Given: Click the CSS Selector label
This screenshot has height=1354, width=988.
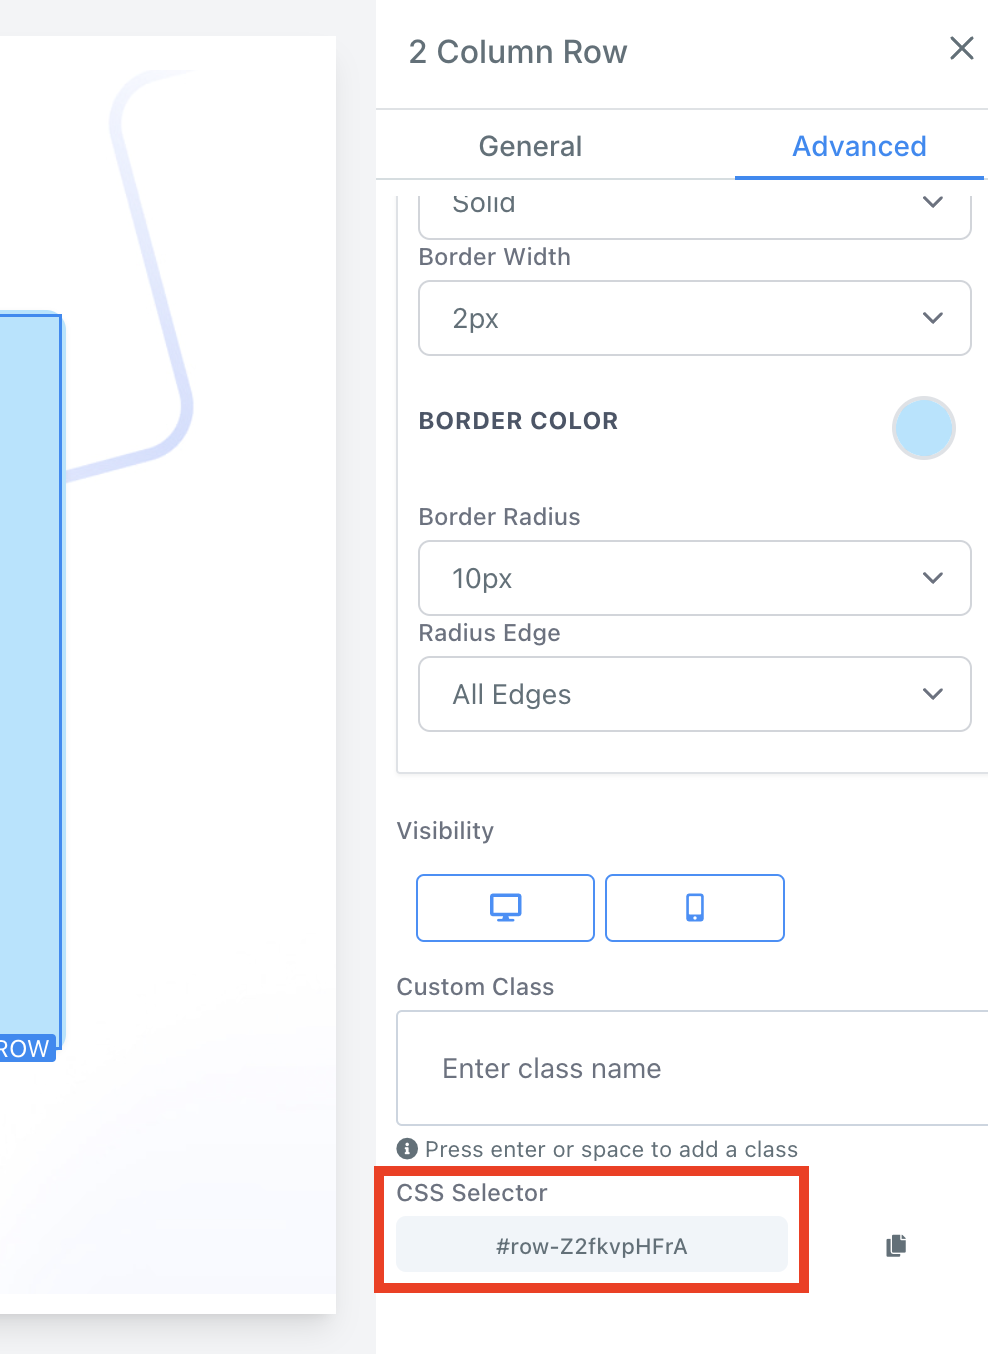Looking at the screenshot, I should (472, 1193).
